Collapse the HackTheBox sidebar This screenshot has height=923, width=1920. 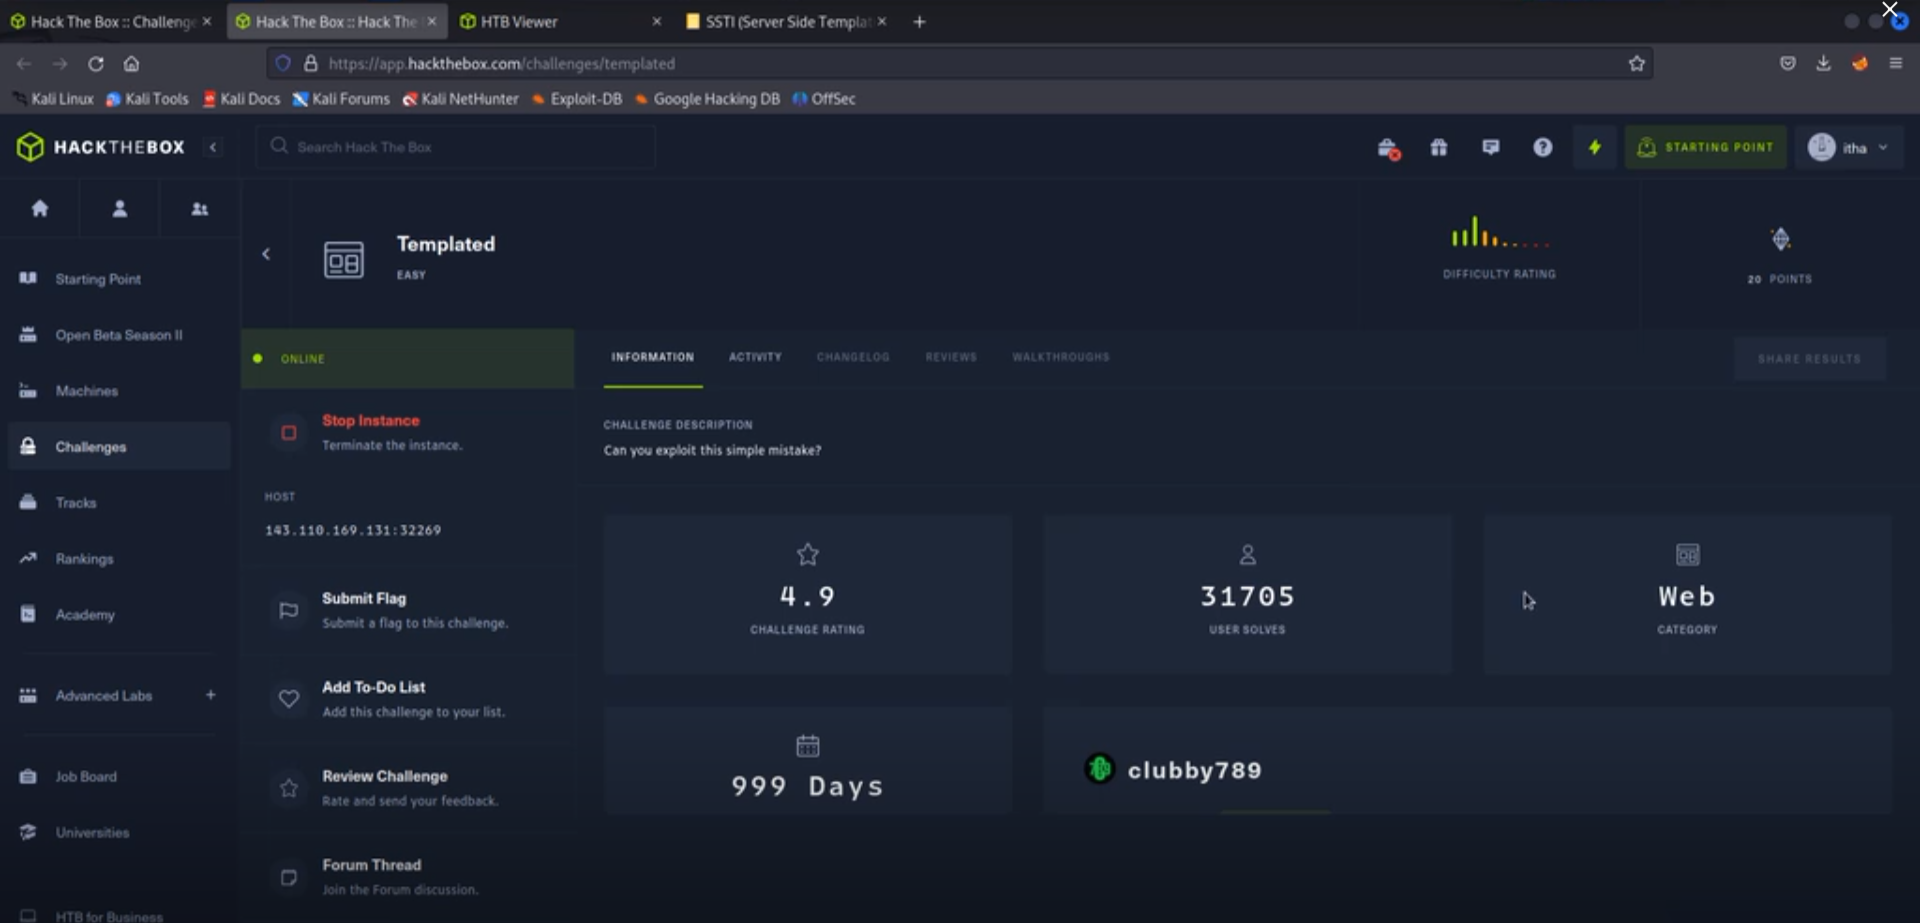[x=213, y=147]
